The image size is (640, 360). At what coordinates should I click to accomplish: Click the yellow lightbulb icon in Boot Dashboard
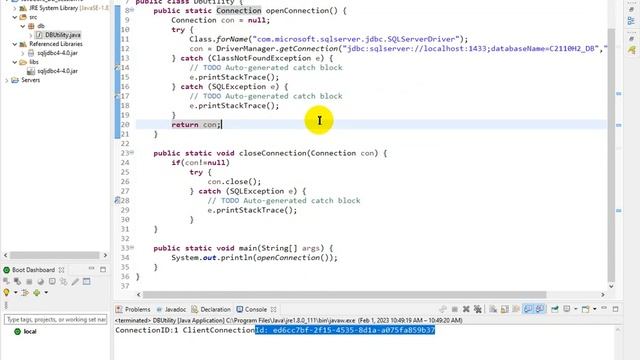pyautogui.click(x=6, y=292)
